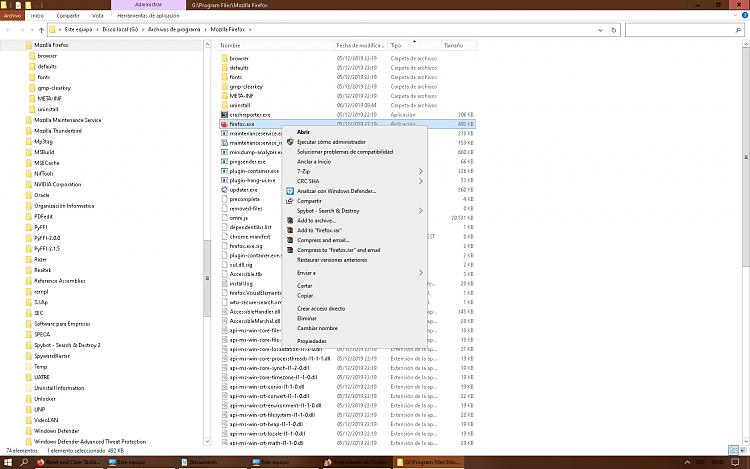Show hidden system tray icons chevron
Image resolution: width=750 pixels, height=469 pixels.
pyautogui.click(x=687, y=462)
